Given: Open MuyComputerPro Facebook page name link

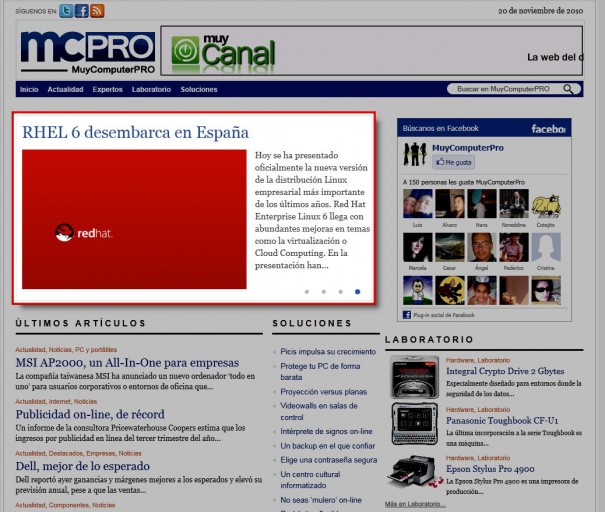Looking at the screenshot, I should [468, 148].
